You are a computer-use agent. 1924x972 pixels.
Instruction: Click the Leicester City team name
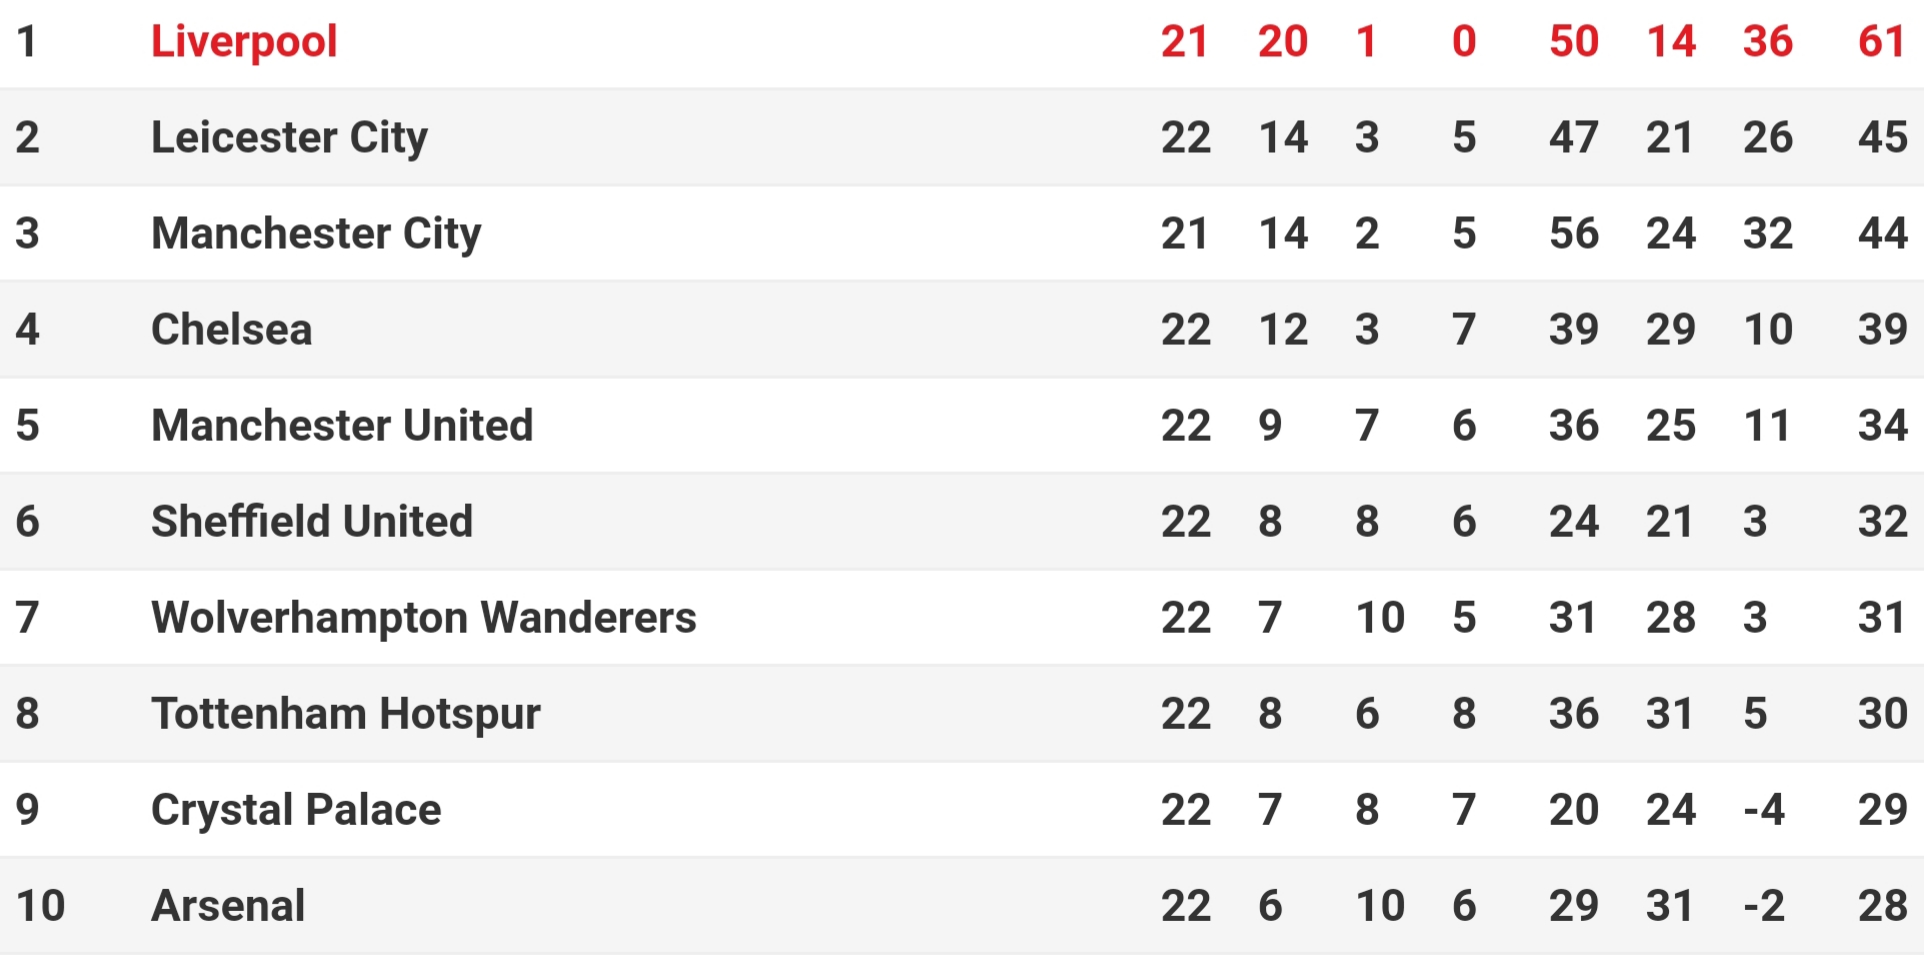point(289,138)
